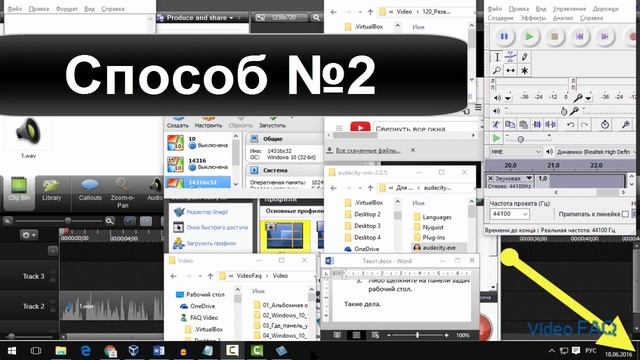Open the Callouts tab in Camtasia
Viewport: 640px width, 360px height.
click(90, 190)
